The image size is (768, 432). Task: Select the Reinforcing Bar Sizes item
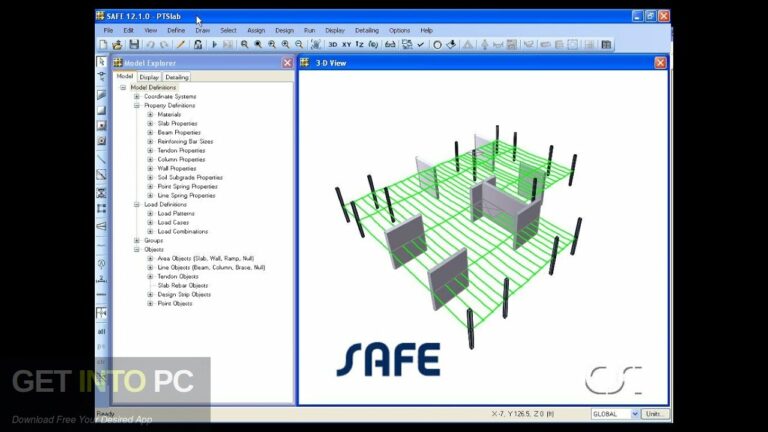click(x=185, y=142)
